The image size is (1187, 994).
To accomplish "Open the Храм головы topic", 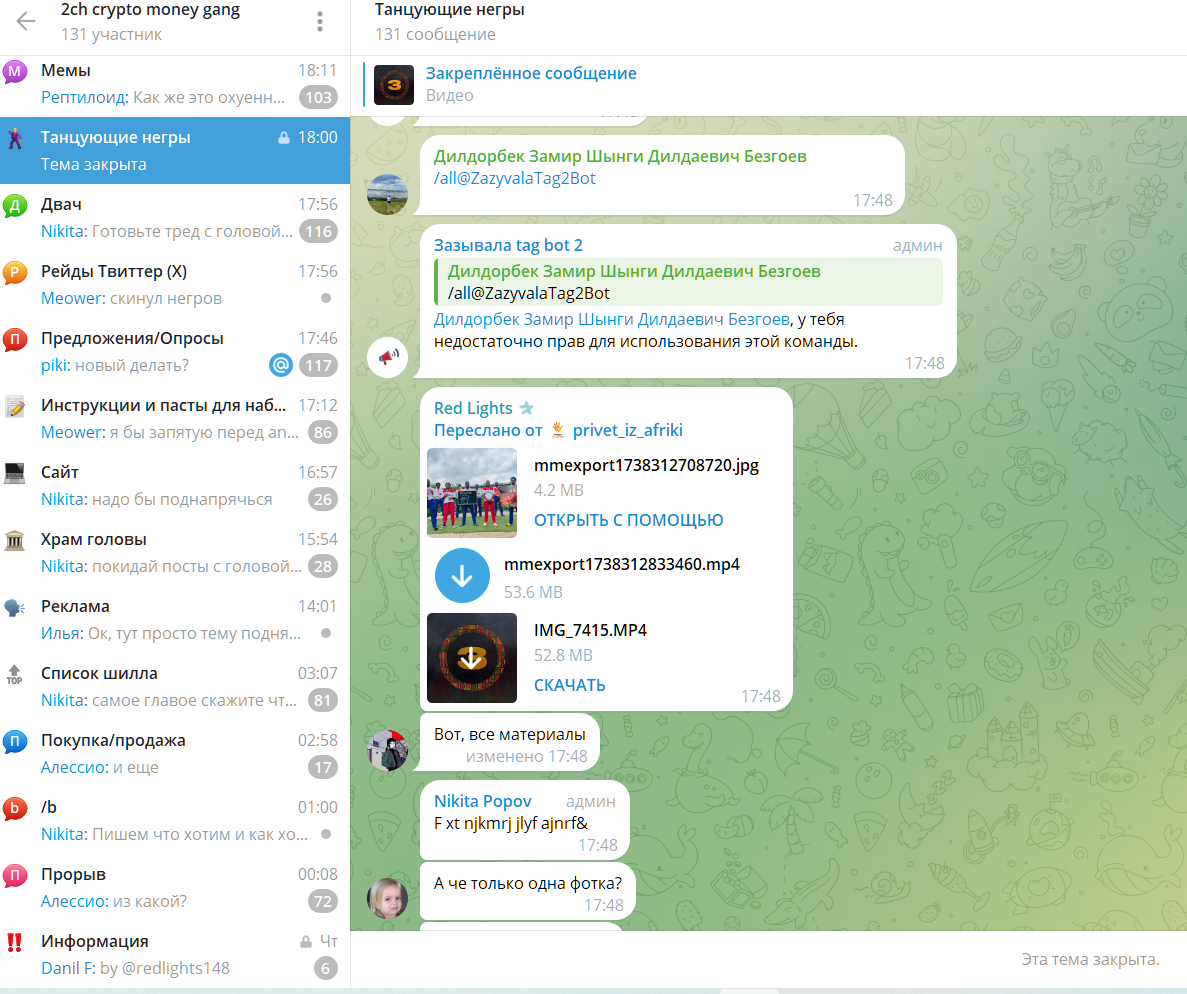I will [x=175, y=552].
